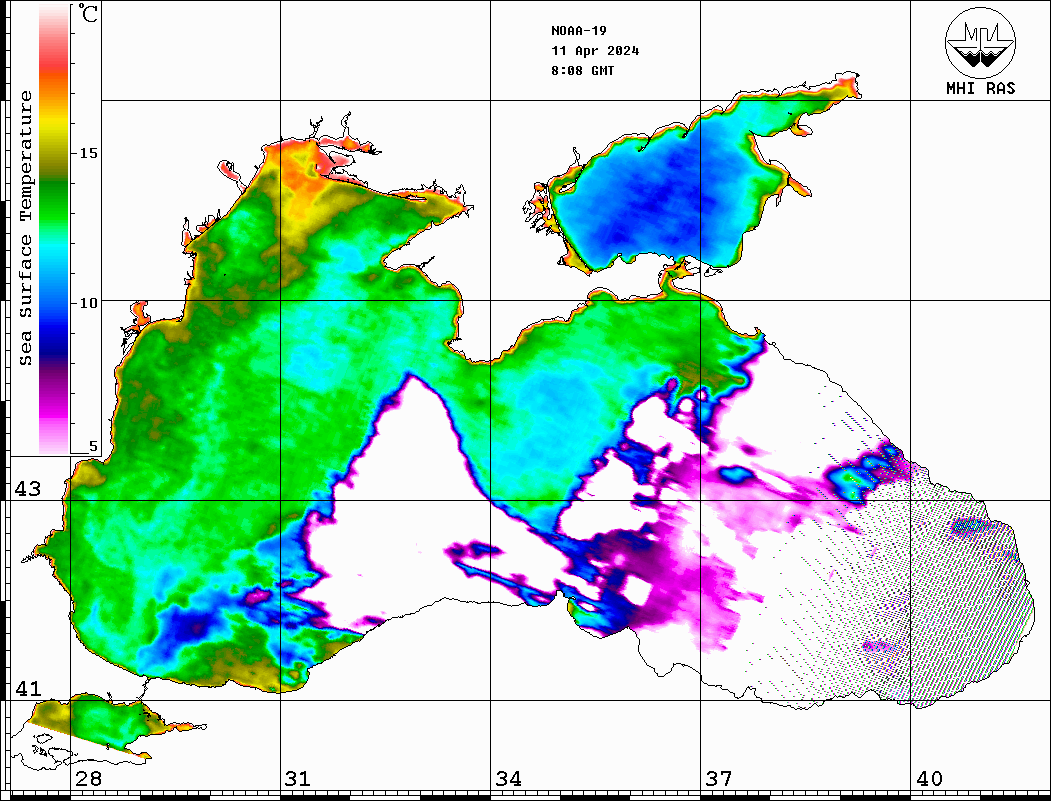
Task: Click the longitude label 37
Action: [719, 778]
